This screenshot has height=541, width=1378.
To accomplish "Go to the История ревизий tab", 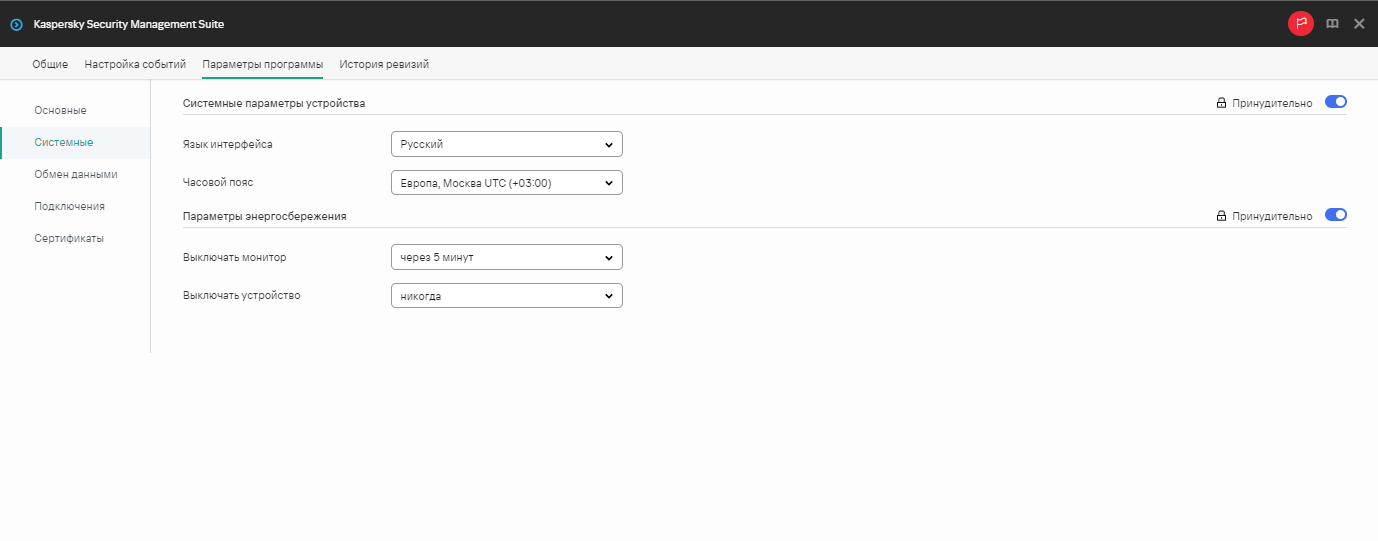I will coord(384,64).
